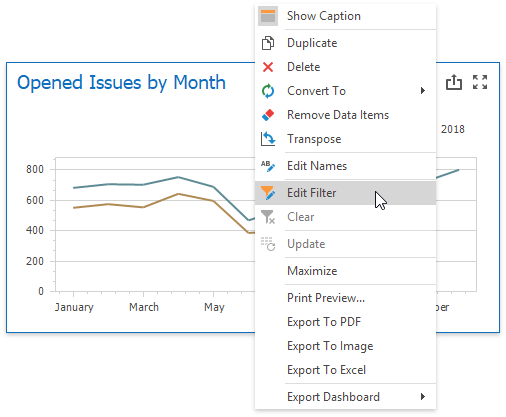Click the 2018 legend label
The width and height of the screenshot is (506, 417).
point(453,129)
